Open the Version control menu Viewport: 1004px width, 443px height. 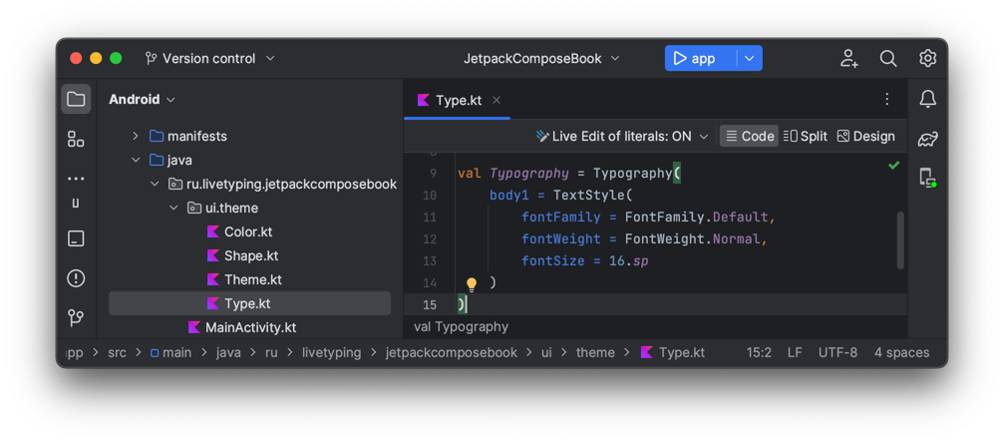[210, 59]
